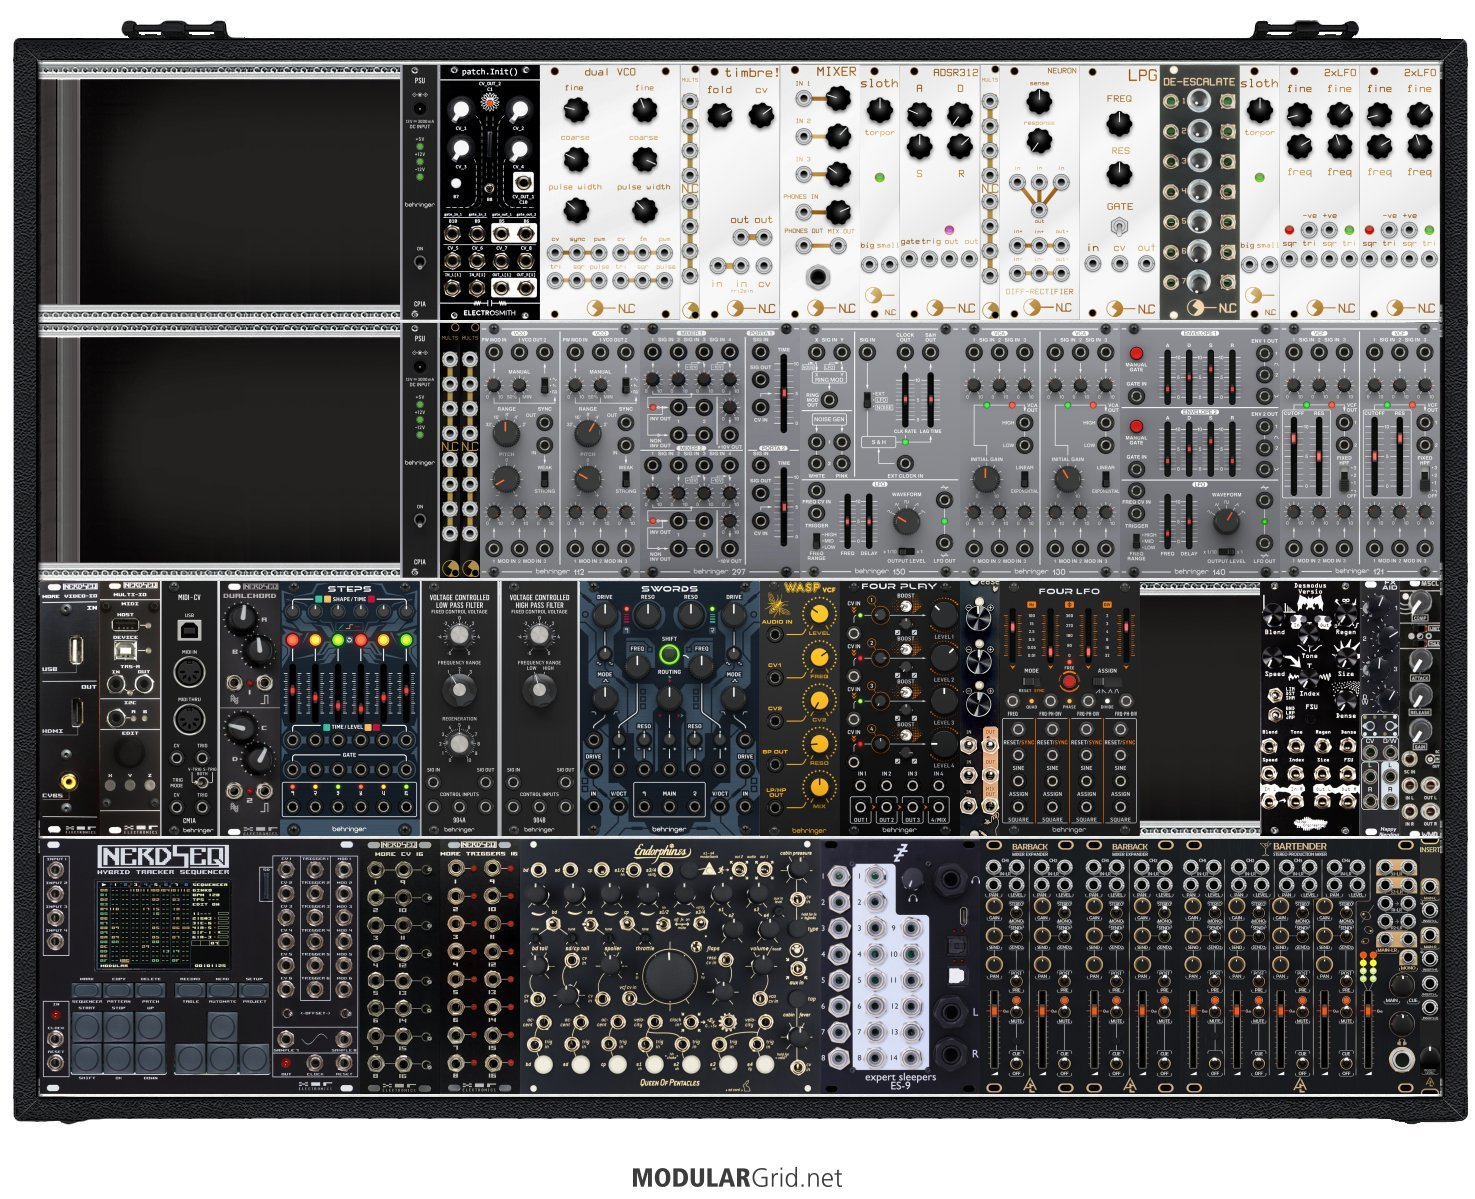Click jack 1 on More CV 16 module
Image resolution: width=1475 pixels, height=1199 pixels.
(378, 871)
